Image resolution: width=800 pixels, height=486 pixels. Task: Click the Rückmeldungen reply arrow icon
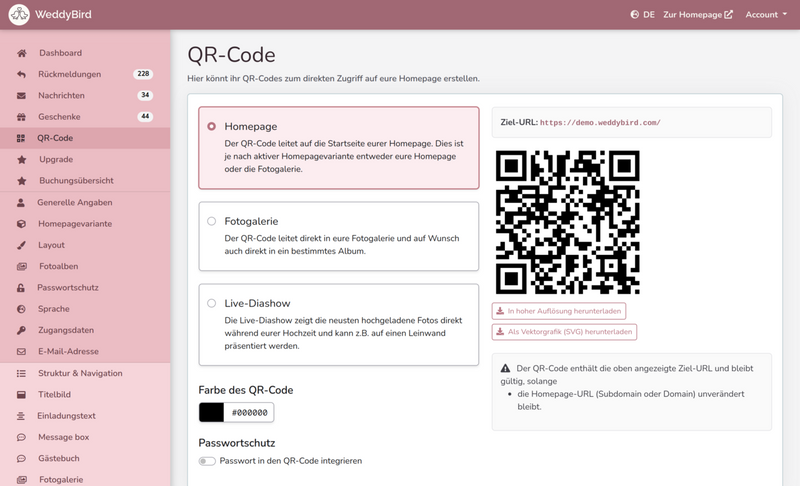(21, 74)
